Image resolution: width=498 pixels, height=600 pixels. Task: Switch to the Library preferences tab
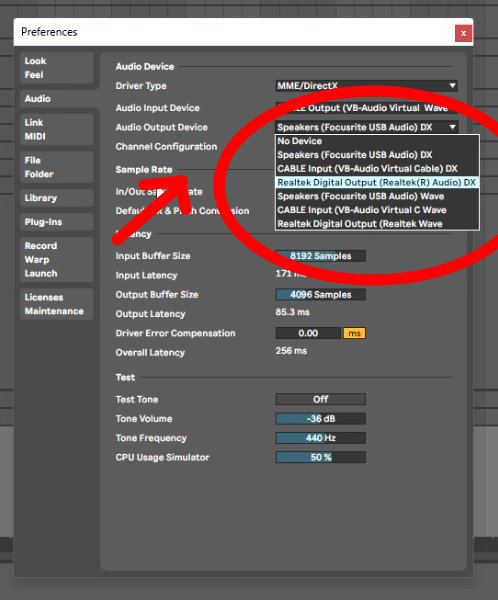click(x=57, y=198)
